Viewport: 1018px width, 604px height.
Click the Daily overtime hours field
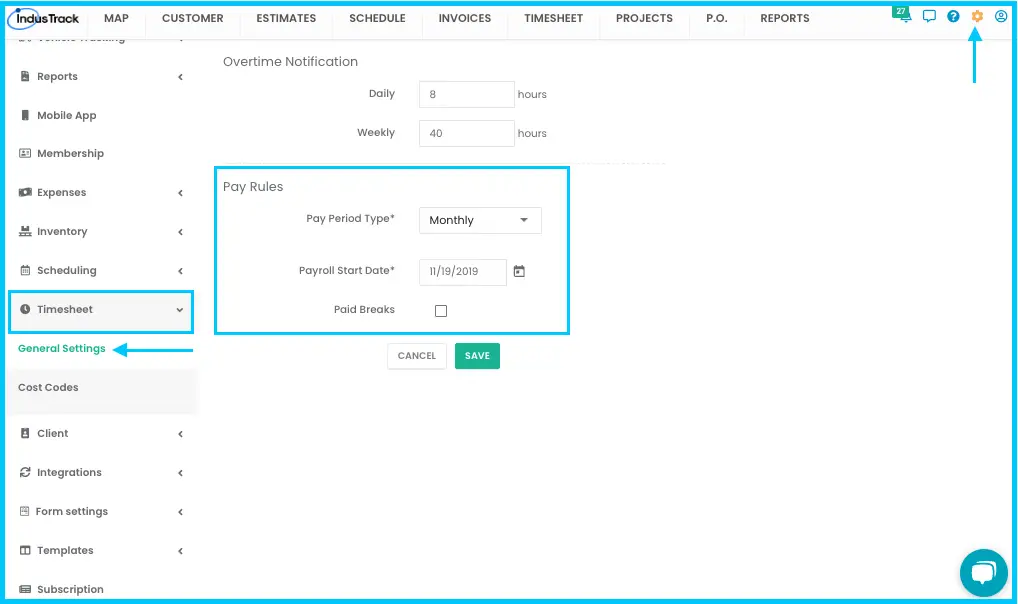pyautogui.click(x=467, y=94)
